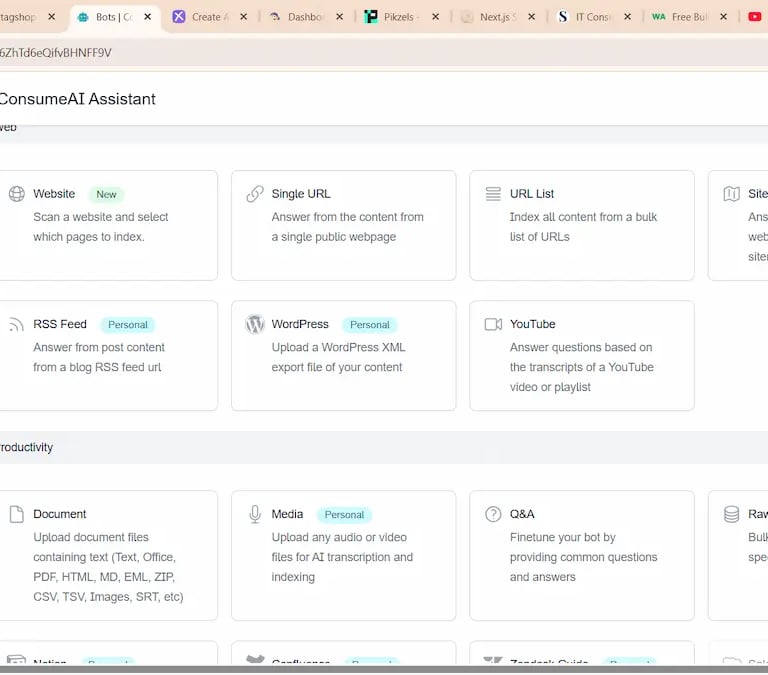The image size is (768, 675).
Task: Switch to the Bots browser tab
Action: (x=115, y=17)
